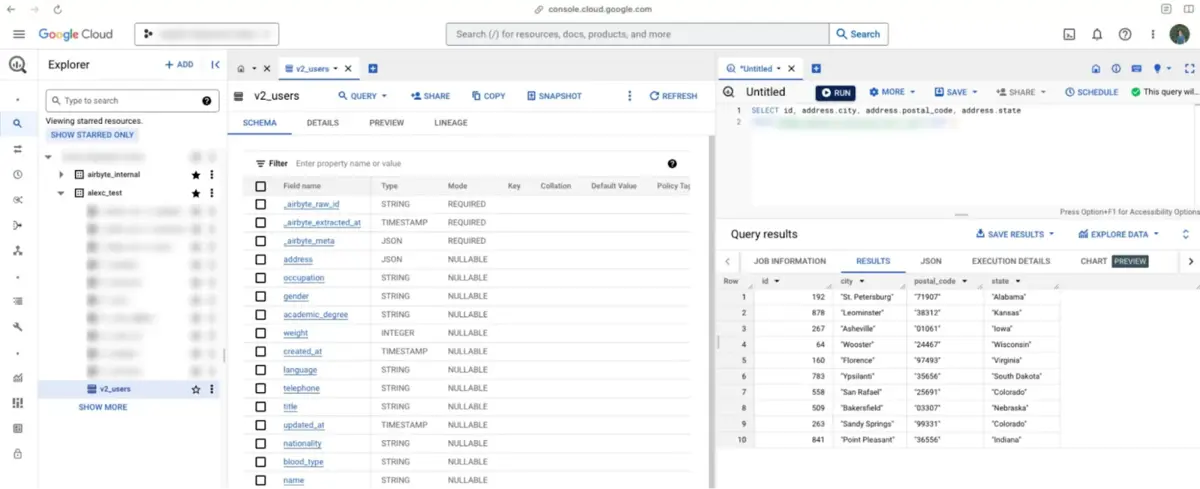
Task: Check the _airbyte_raw_id field checkbox
Action: tap(261, 204)
